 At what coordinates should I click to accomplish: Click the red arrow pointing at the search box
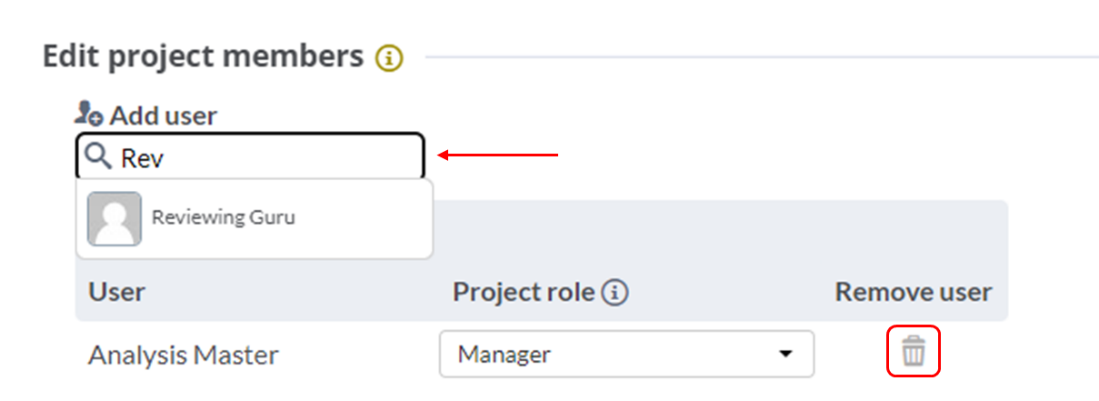pos(498,156)
